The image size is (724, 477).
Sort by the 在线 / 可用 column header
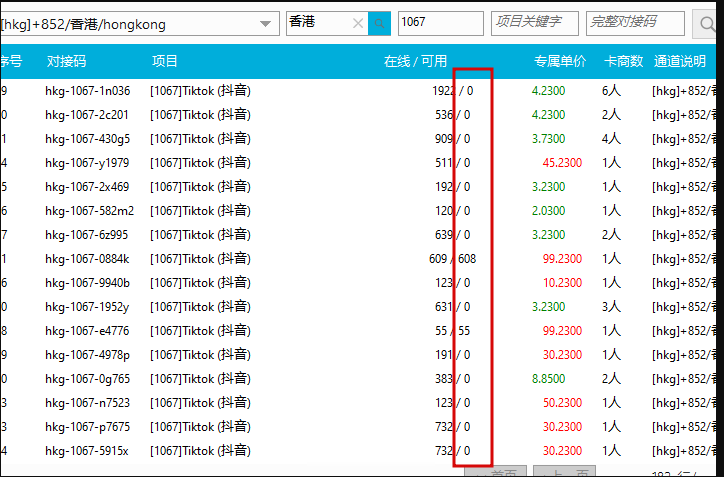(x=416, y=61)
